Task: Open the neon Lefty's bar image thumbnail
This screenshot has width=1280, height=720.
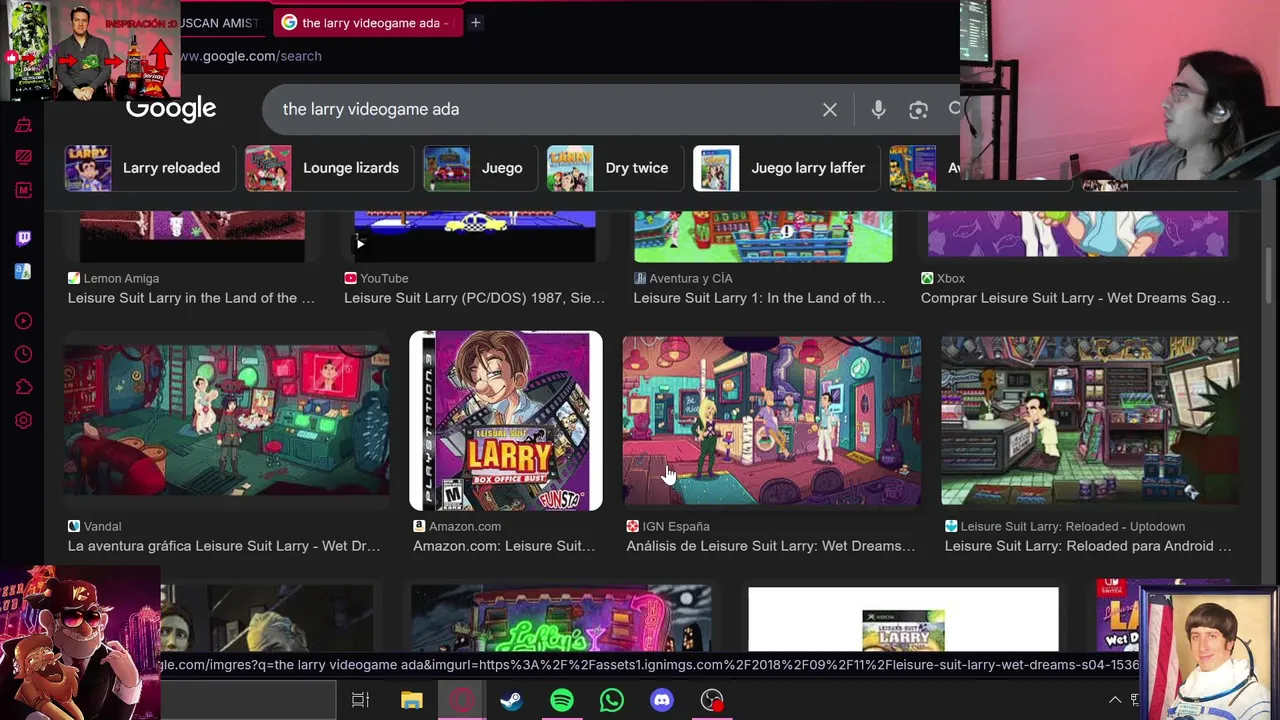Action: [x=561, y=618]
